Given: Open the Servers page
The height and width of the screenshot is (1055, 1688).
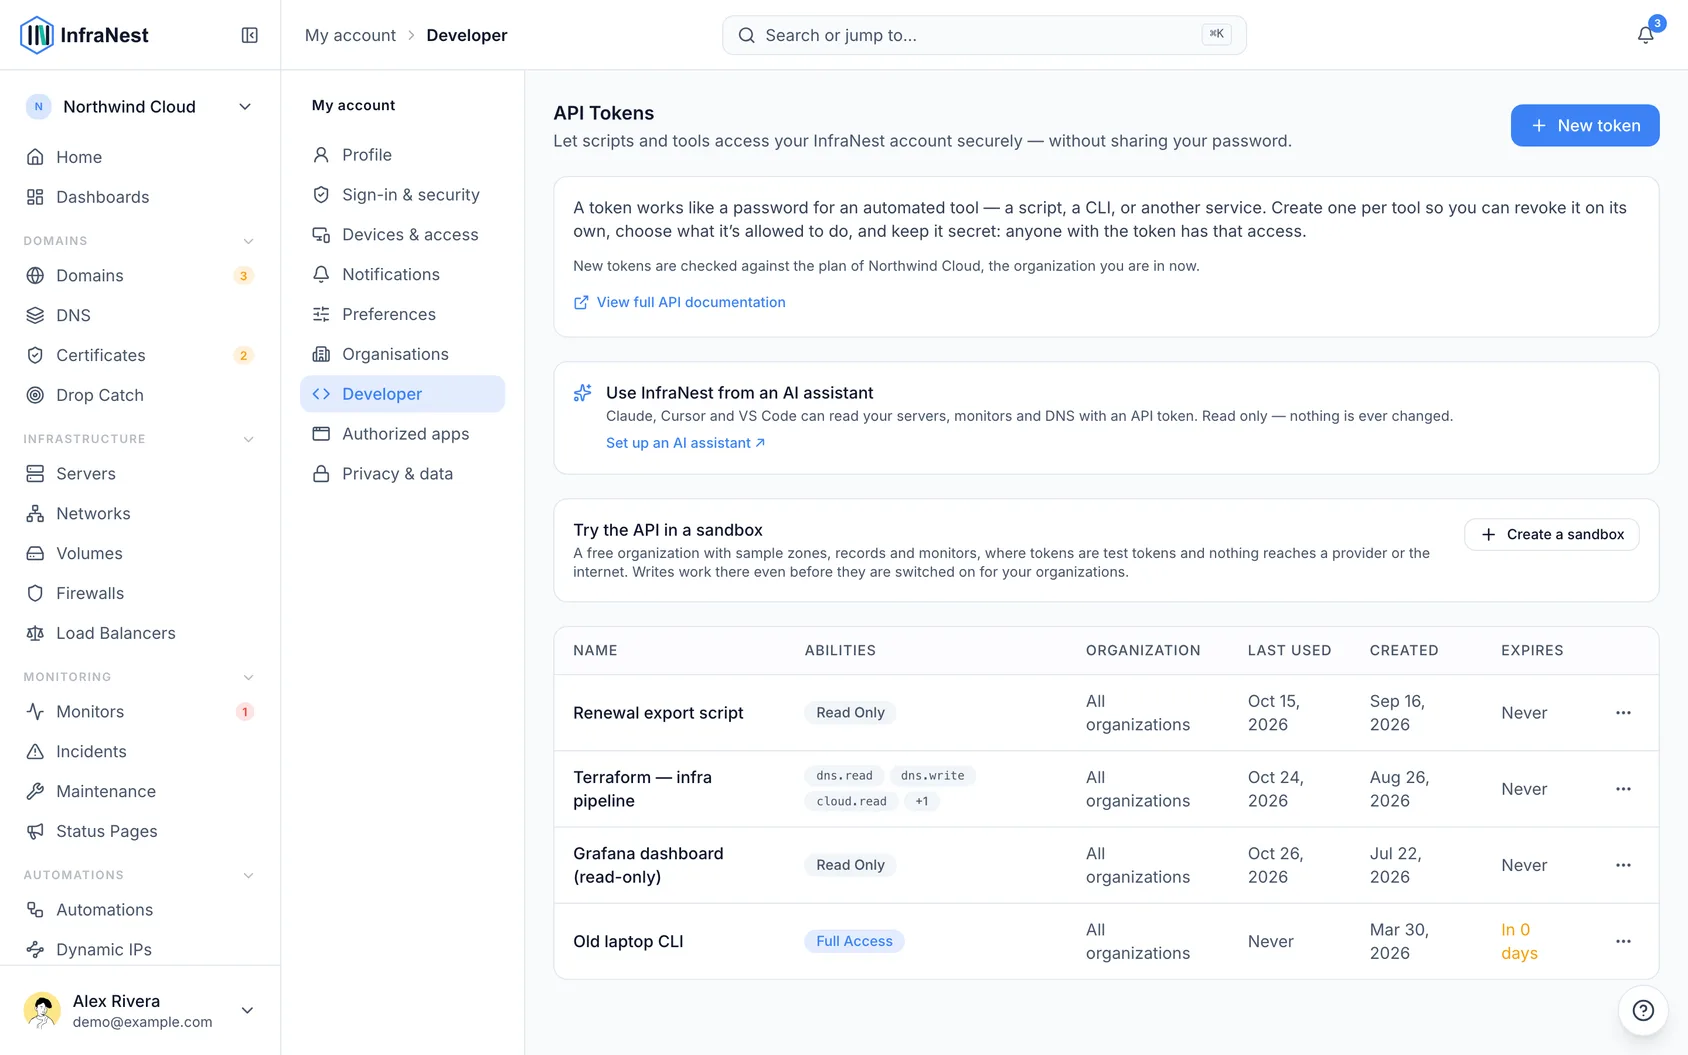Looking at the screenshot, I should 140,473.
